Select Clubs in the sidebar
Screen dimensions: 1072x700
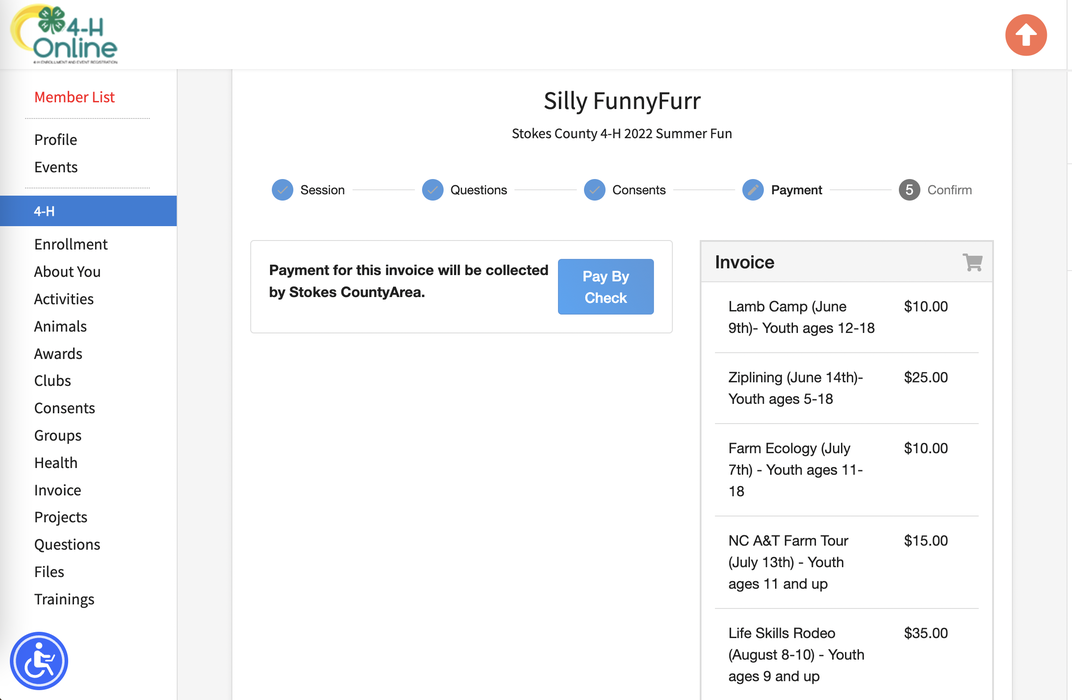pyautogui.click(x=52, y=380)
